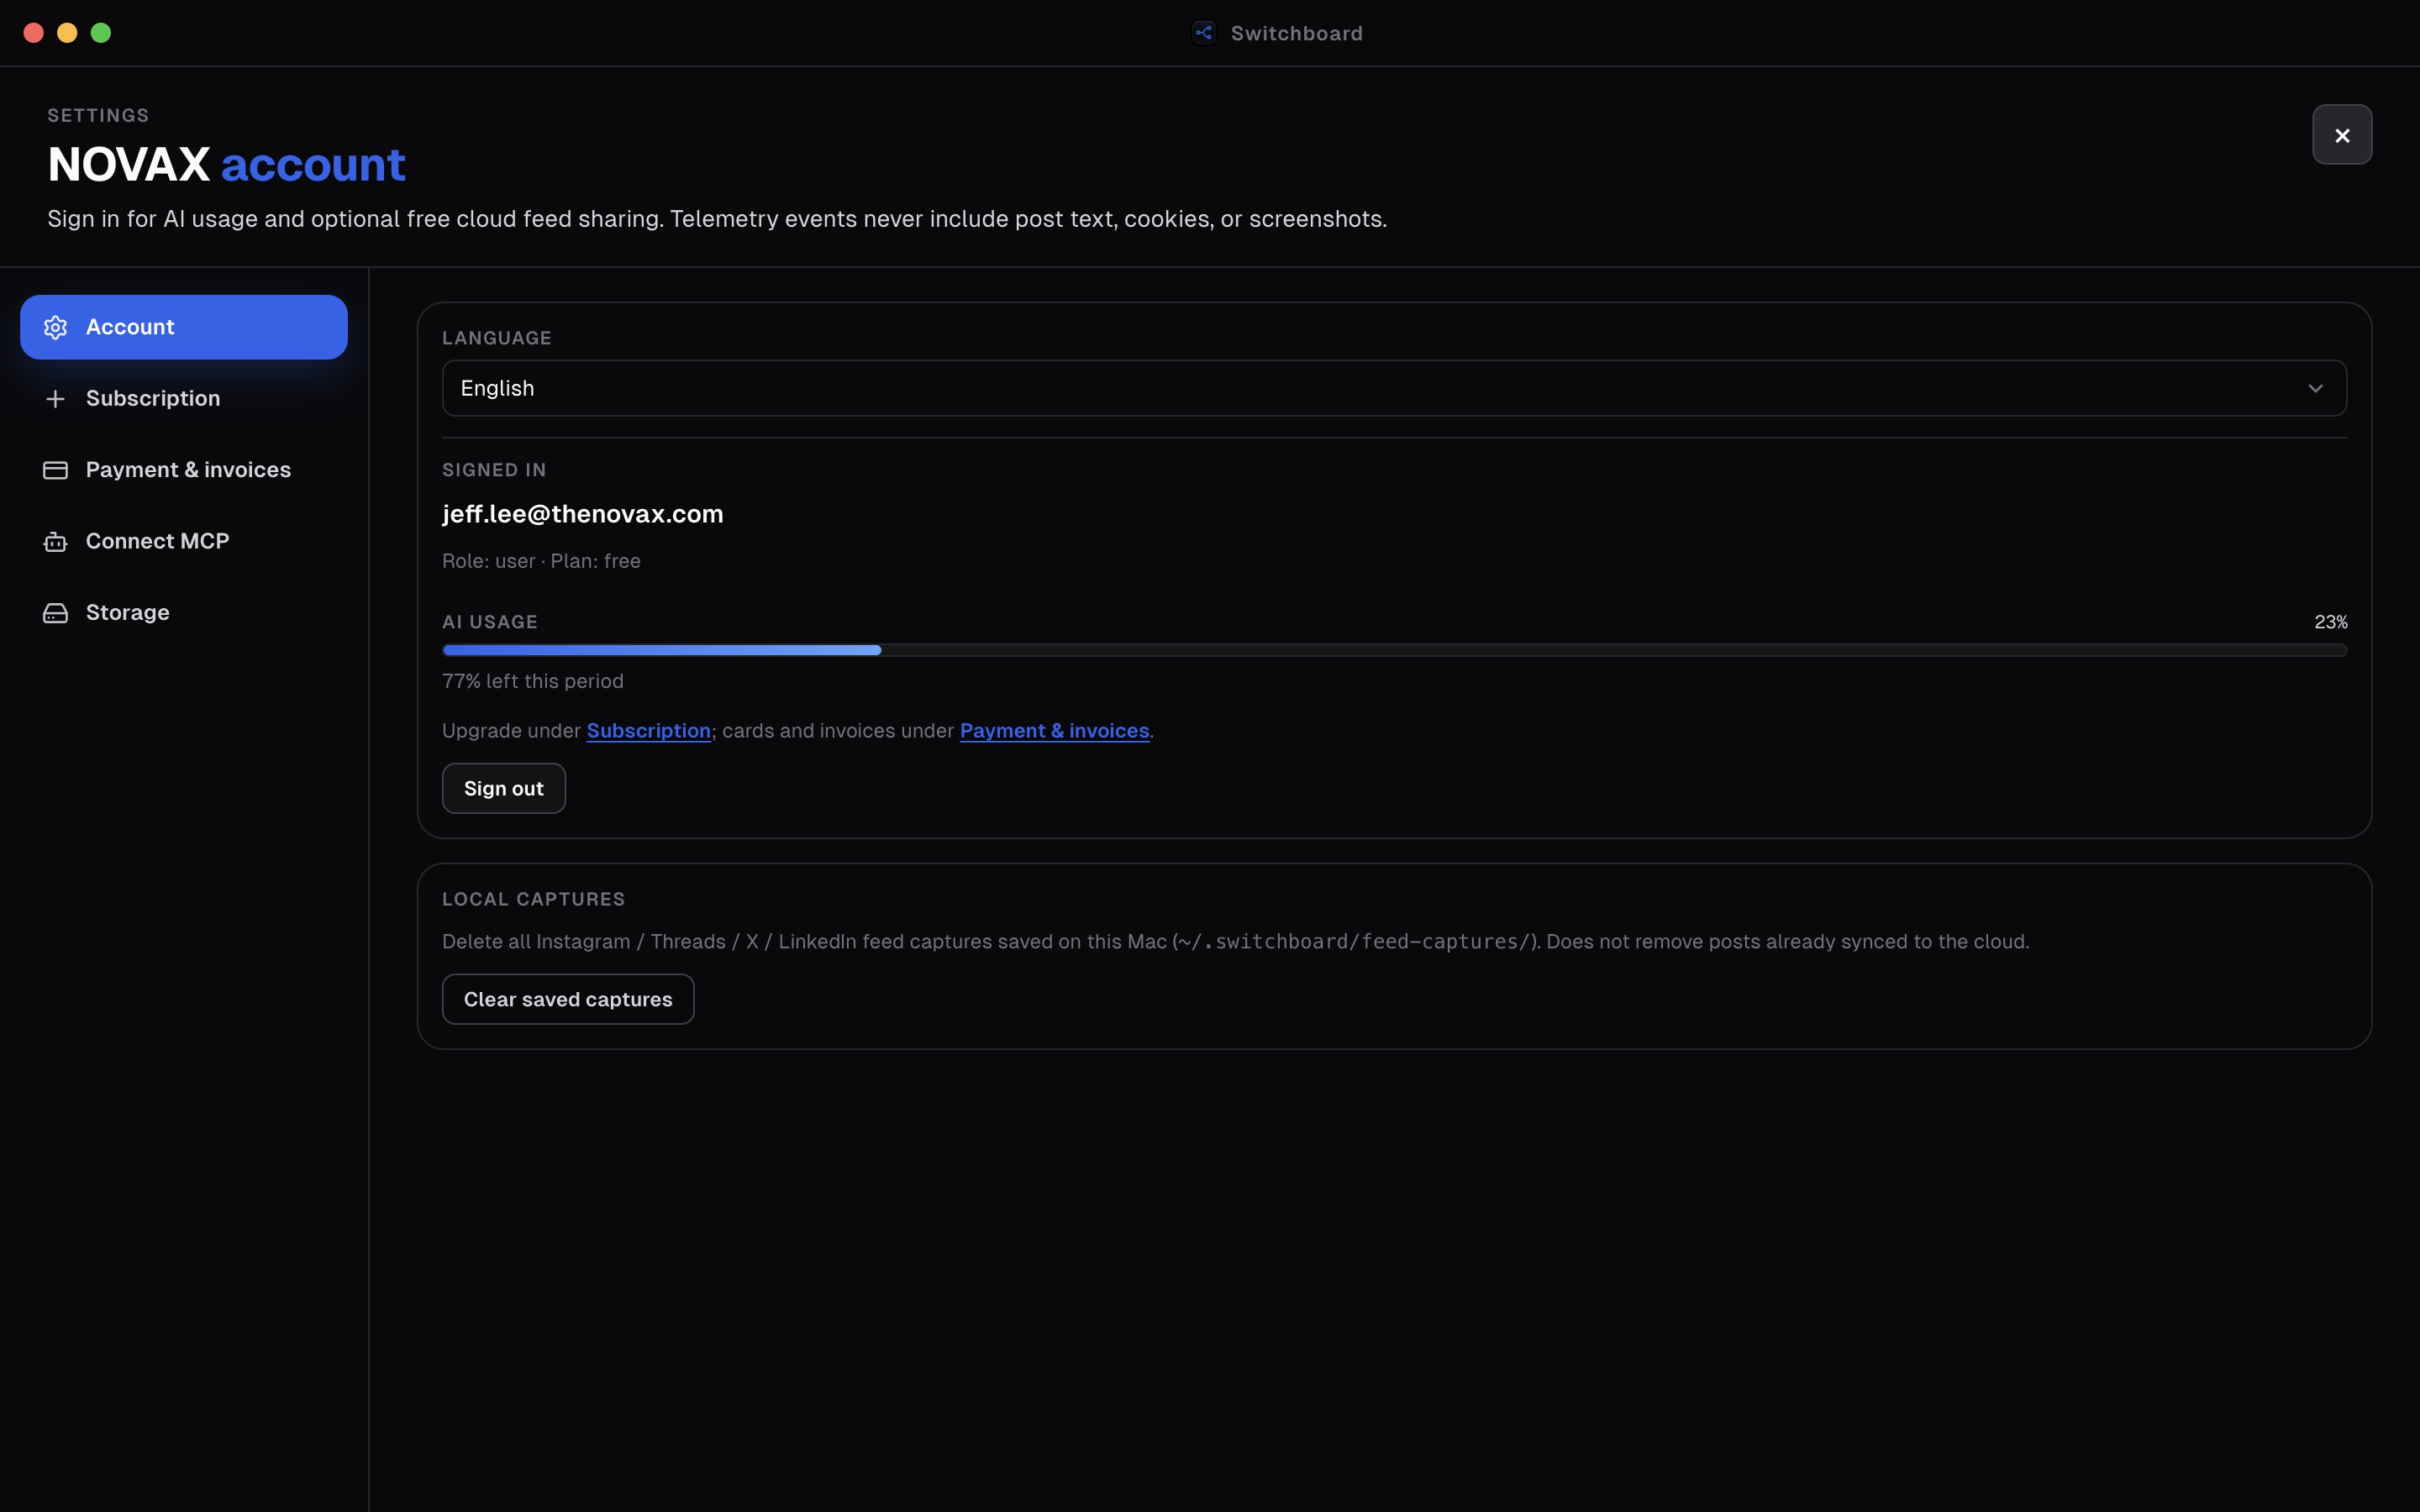2420x1512 pixels.
Task: Click the Storage drive icon
Action: coord(55,613)
